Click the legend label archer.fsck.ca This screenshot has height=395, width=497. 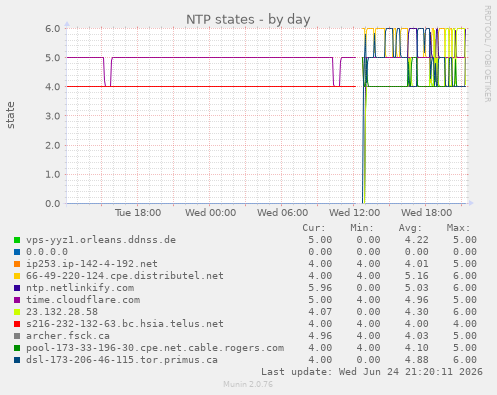click(x=68, y=336)
